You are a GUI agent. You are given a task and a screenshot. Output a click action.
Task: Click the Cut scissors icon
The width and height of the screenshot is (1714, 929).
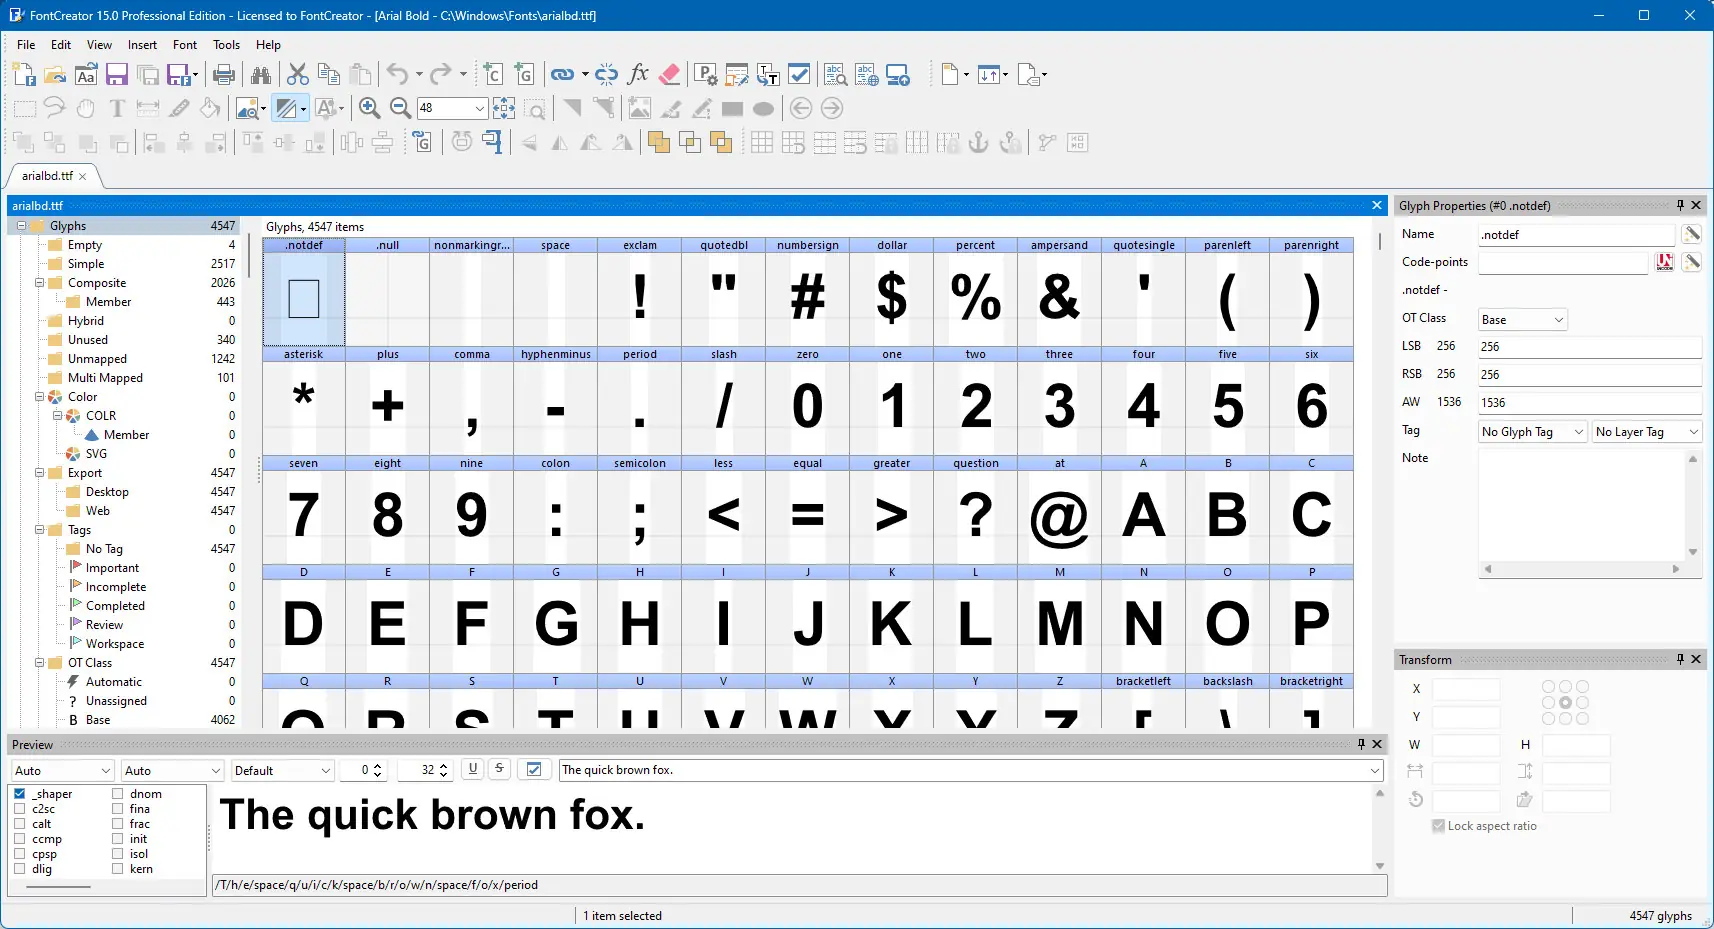(x=297, y=74)
